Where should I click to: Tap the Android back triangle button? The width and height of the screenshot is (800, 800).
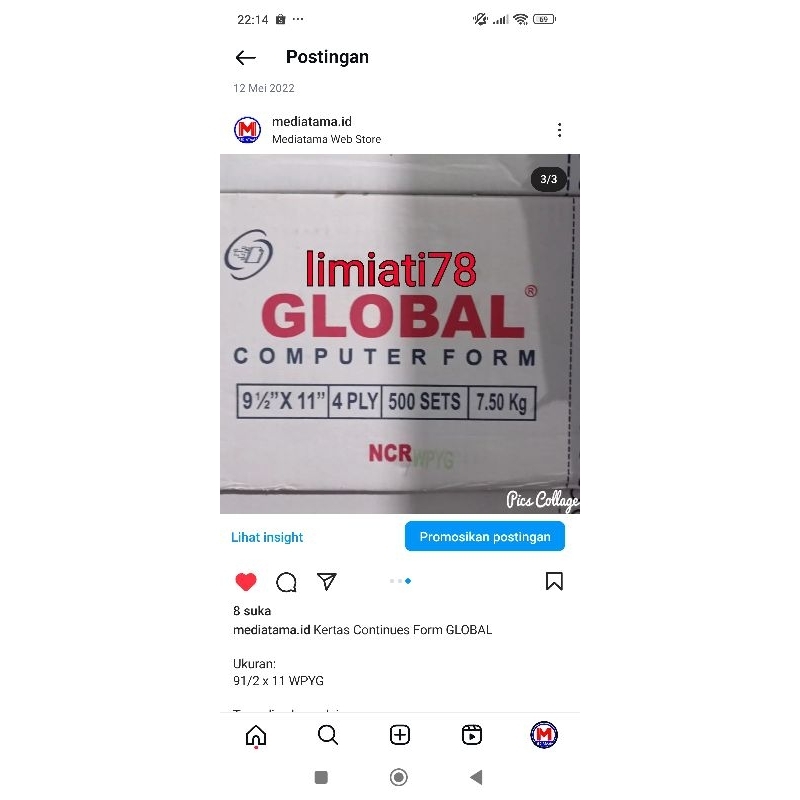[476, 778]
